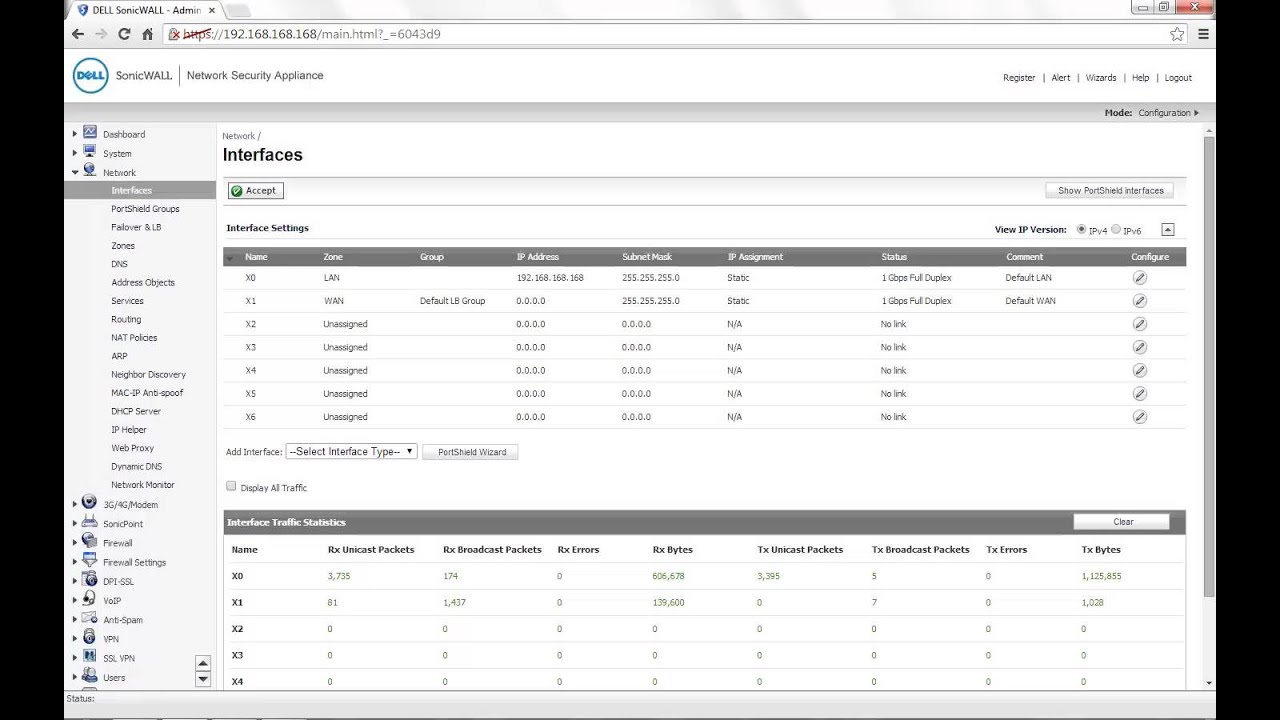
Task: Open the 3G/4G/Modem icon
Action: pos(90,503)
